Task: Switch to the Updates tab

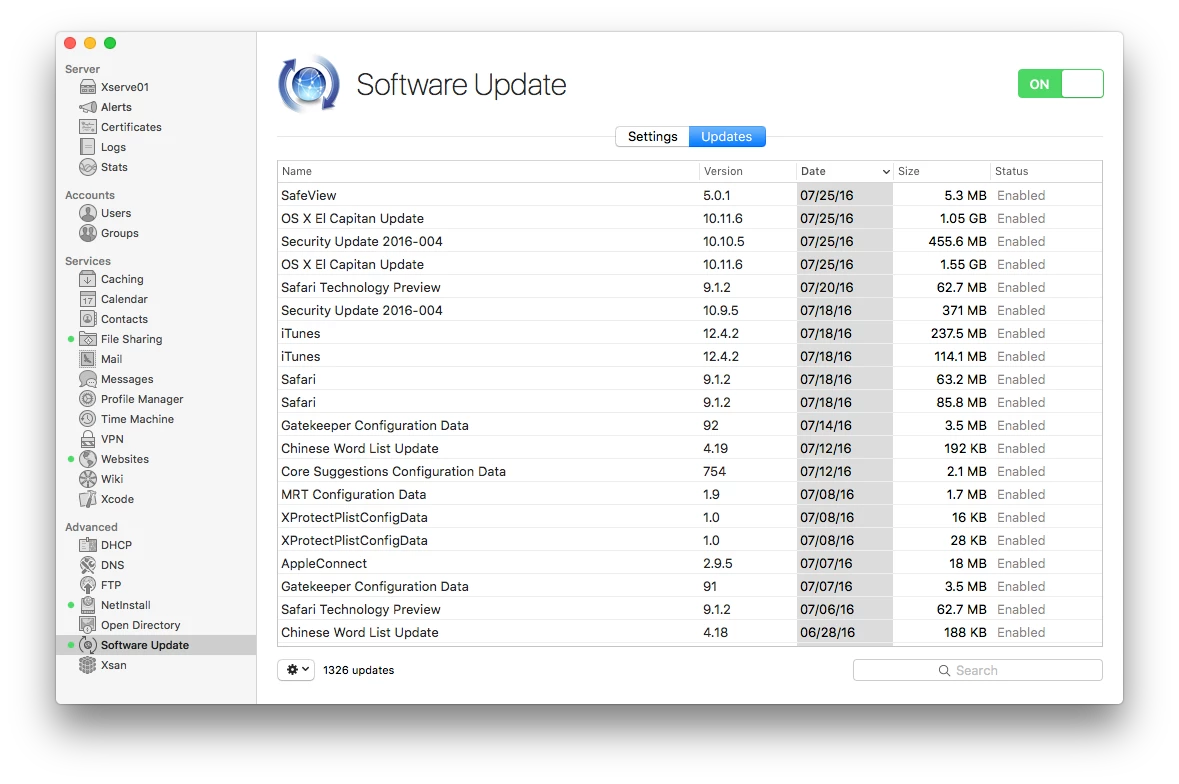Action: click(x=726, y=137)
